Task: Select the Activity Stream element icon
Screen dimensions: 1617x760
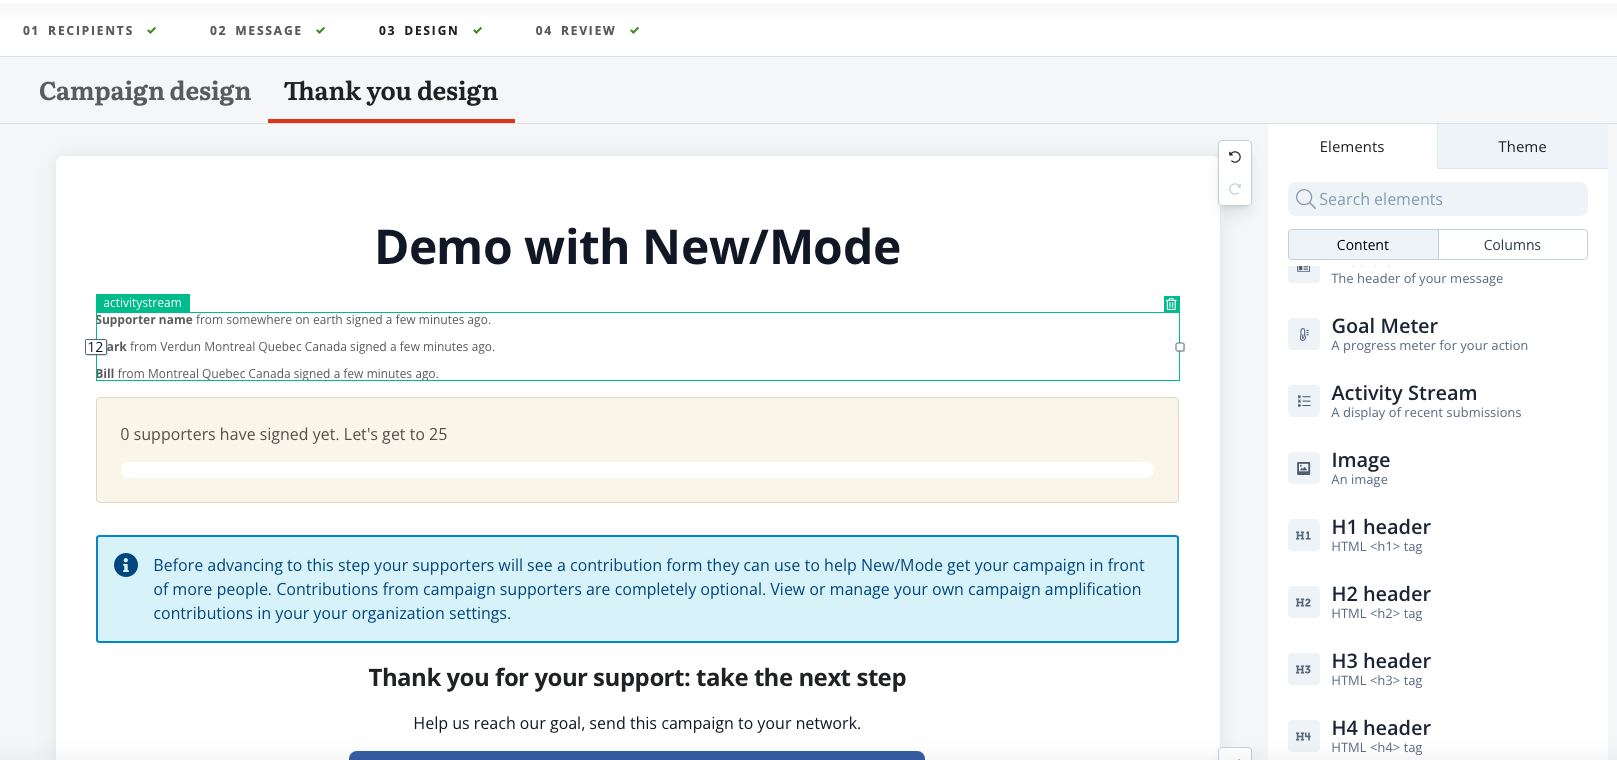Action: (1303, 401)
